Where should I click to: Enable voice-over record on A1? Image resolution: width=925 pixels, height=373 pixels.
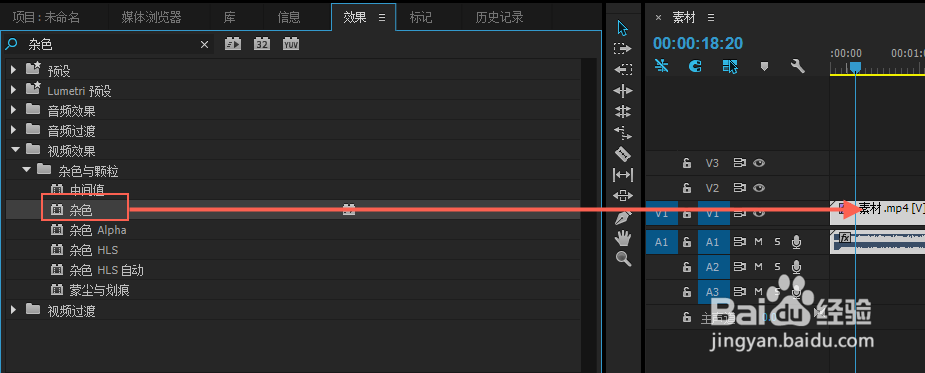click(796, 241)
